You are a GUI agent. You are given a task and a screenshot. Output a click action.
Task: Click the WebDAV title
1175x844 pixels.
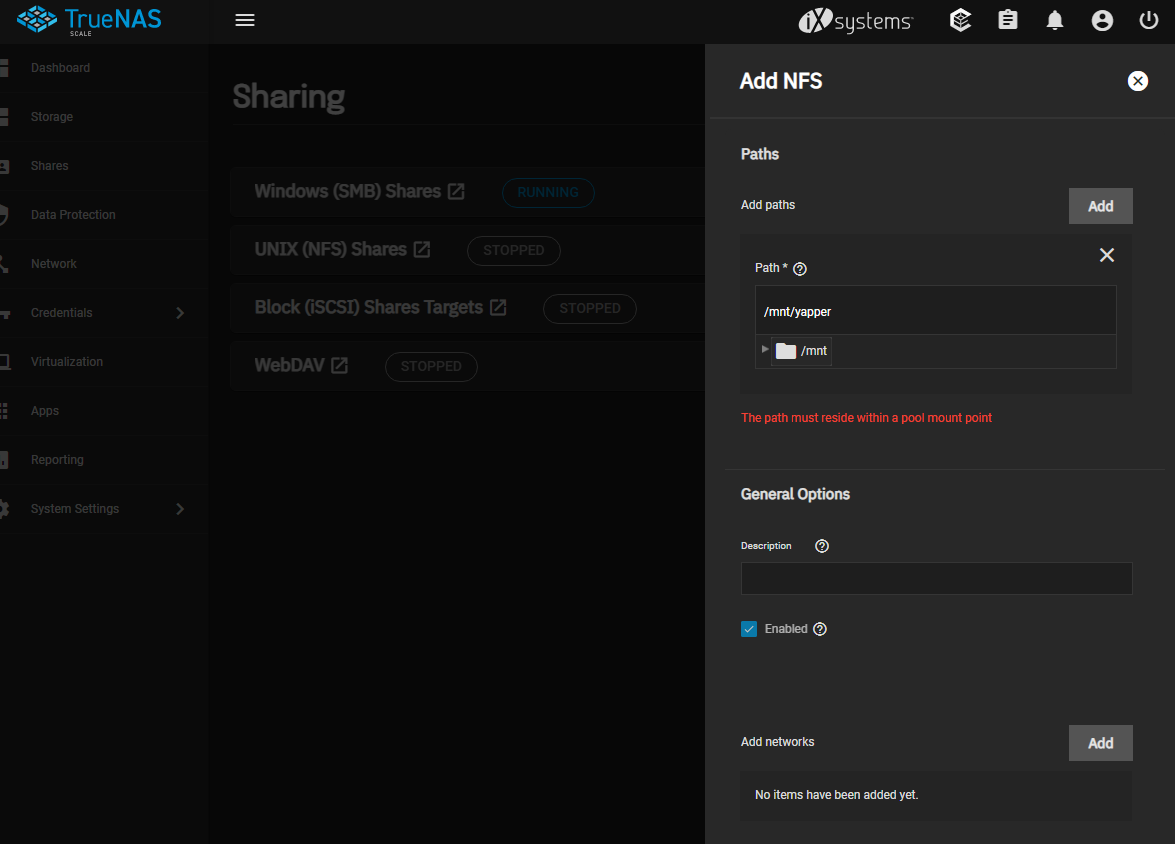pyautogui.click(x=289, y=365)
